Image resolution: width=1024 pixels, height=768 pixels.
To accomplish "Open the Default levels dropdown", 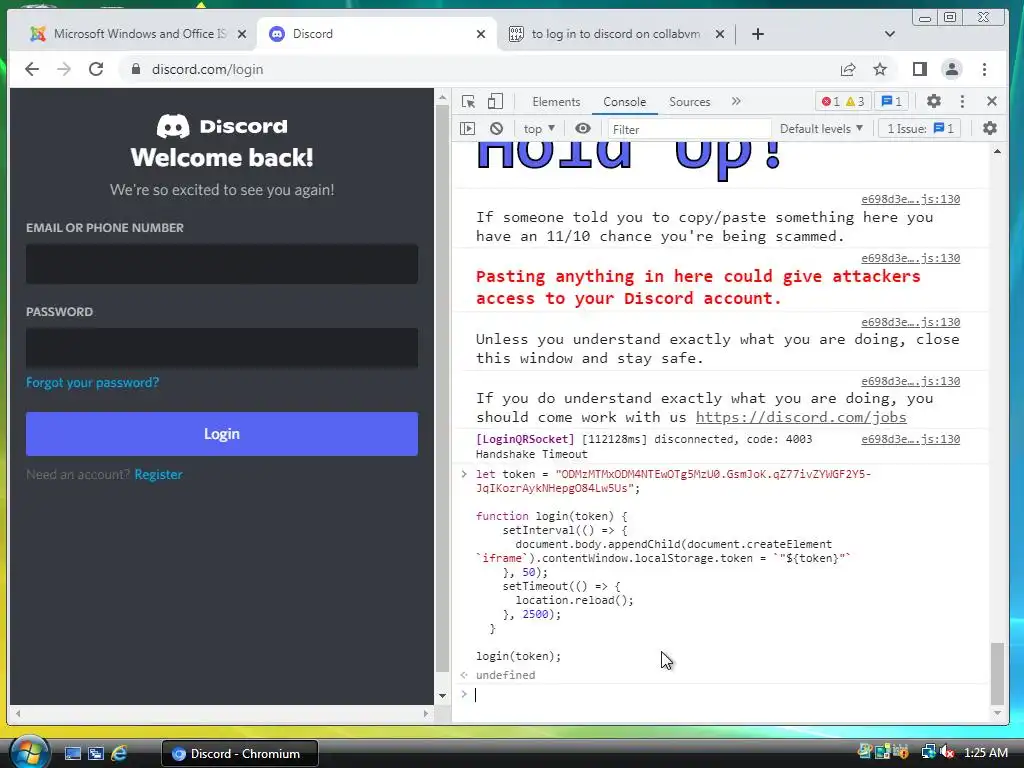I will [821, 129].
